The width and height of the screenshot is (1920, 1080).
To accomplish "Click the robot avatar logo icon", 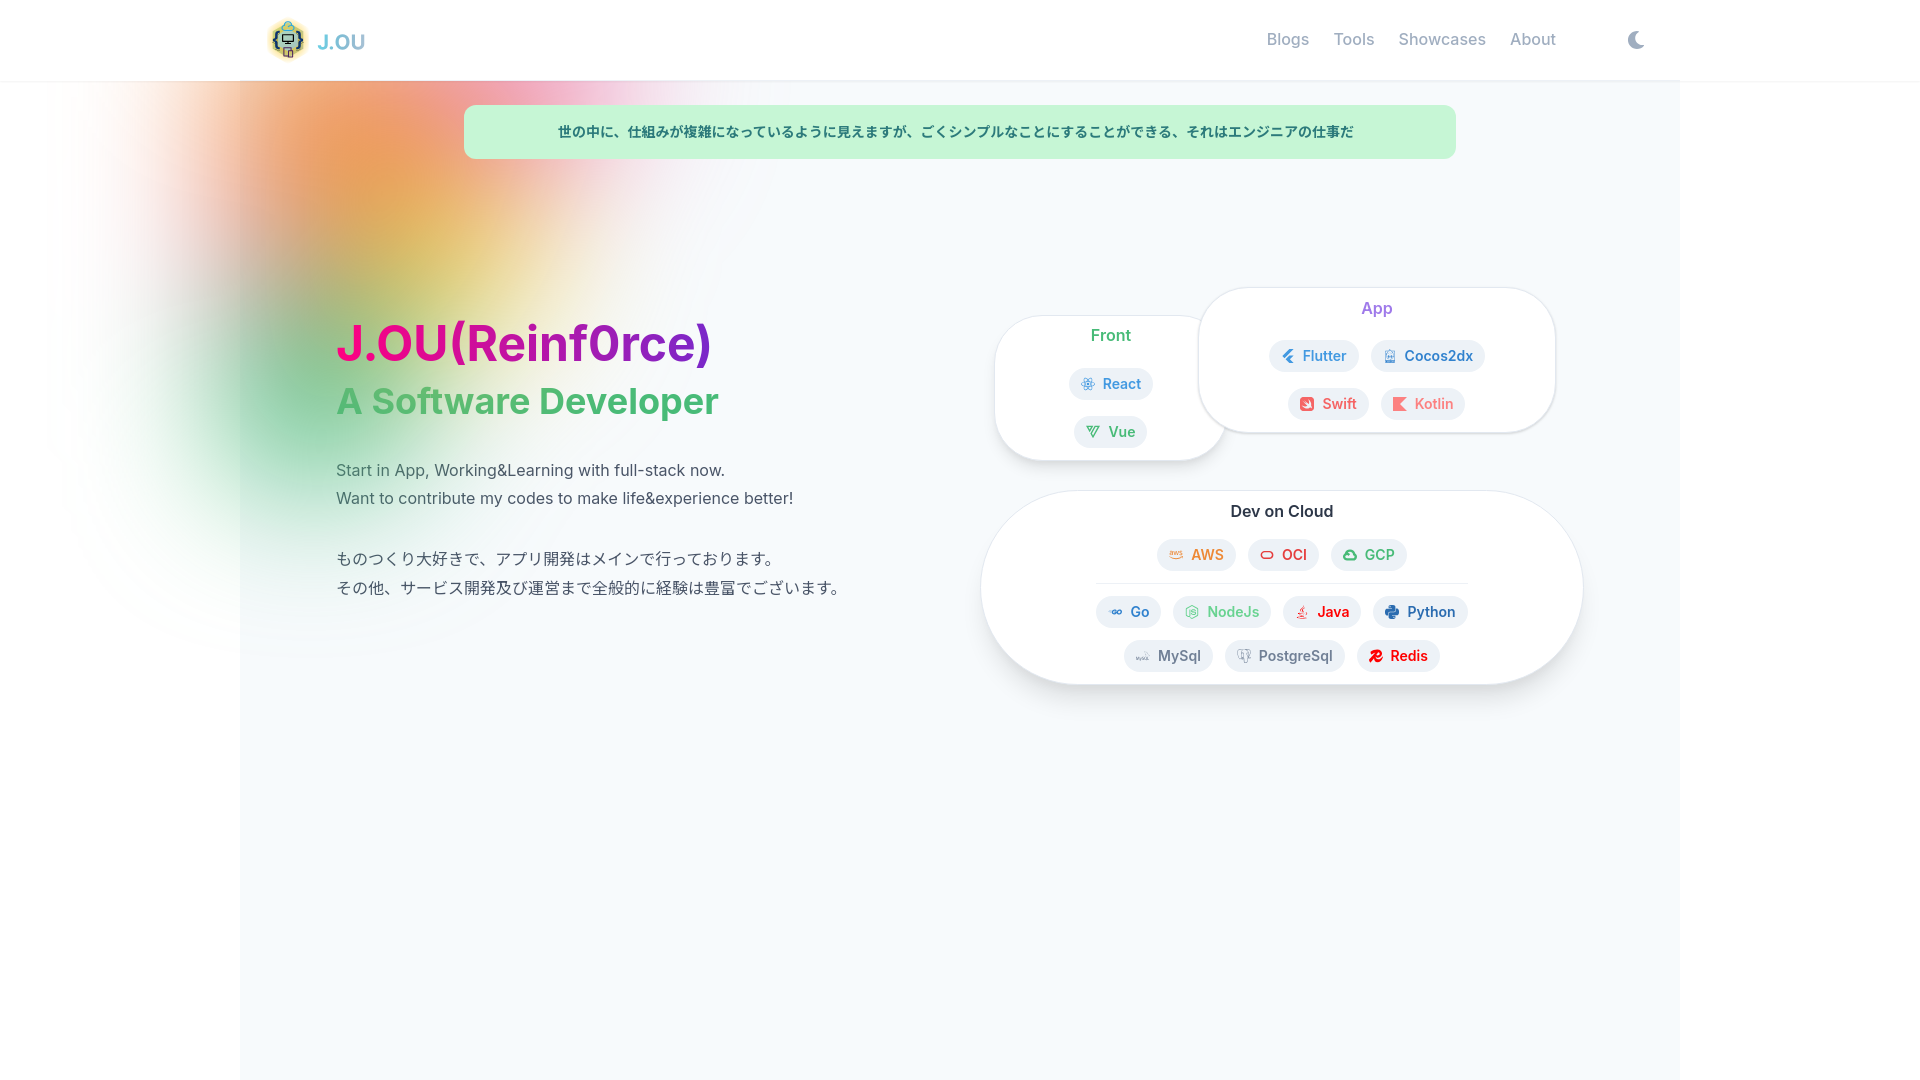I will click(x=288, y=40).
